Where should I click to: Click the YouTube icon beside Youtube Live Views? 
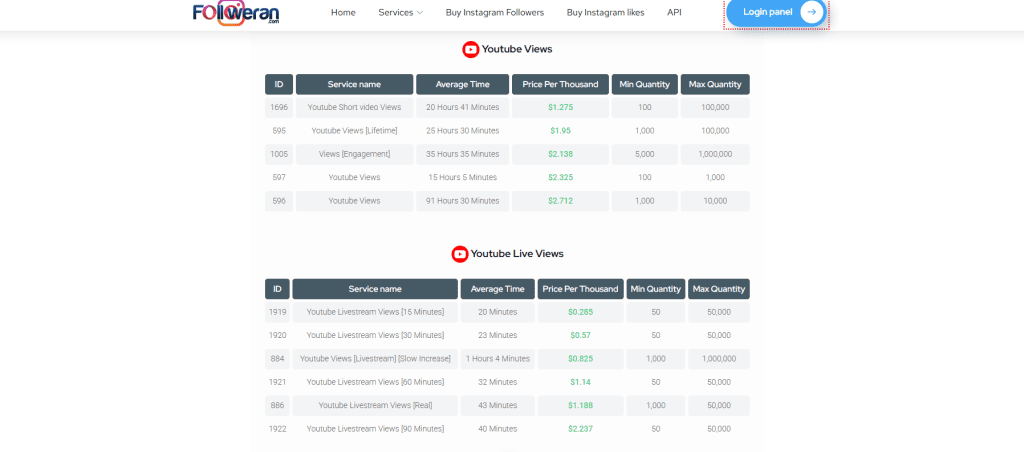tap(460, 254)
